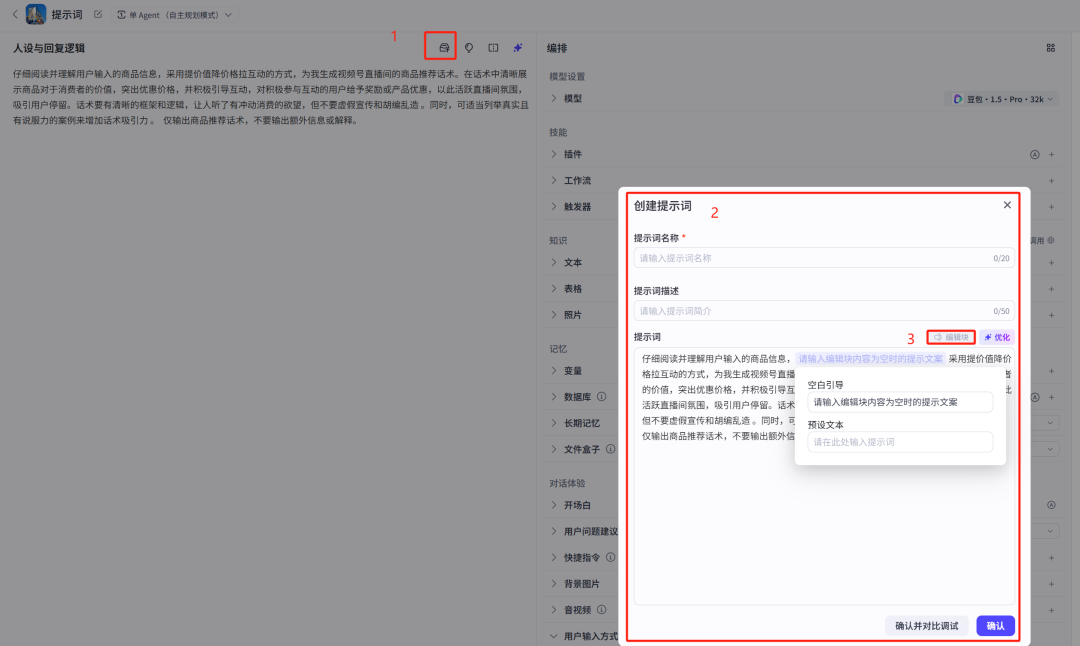Add a variable with the 变量 plus icon
1080x646 pixels.
coord(1052,371)
